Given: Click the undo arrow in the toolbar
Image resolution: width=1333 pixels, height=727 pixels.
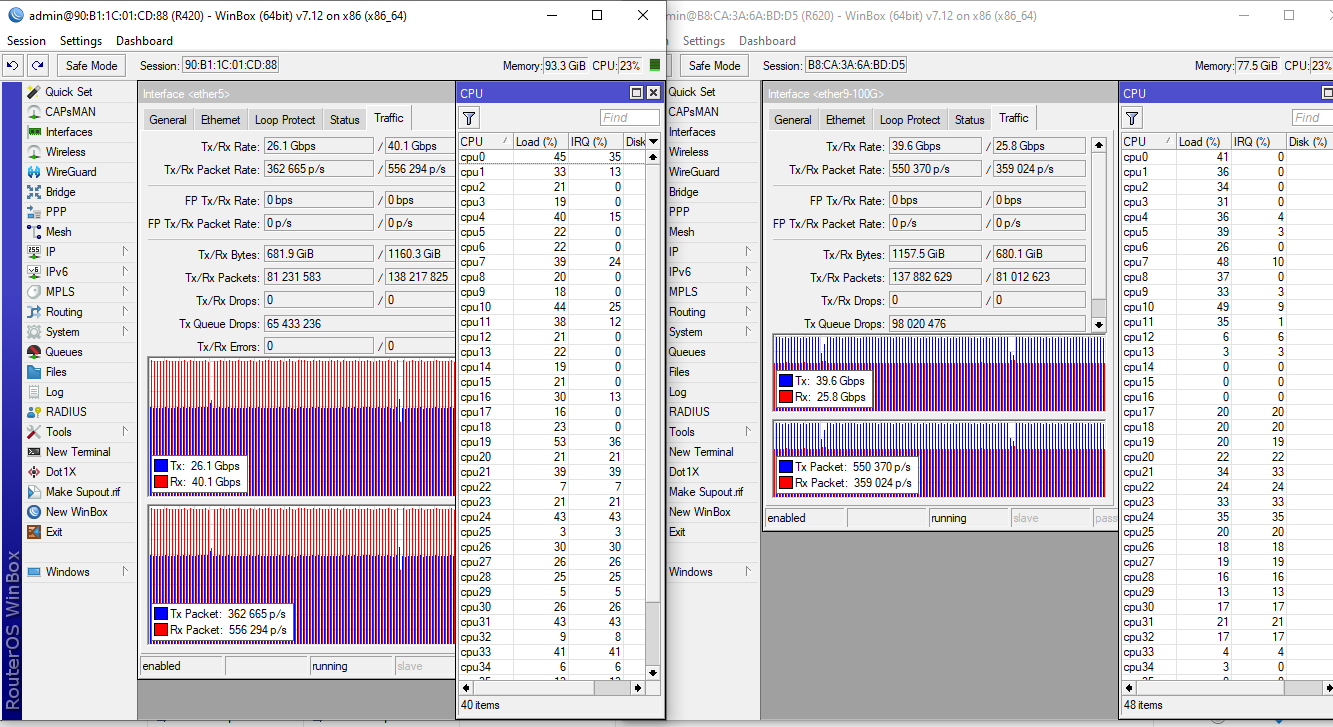Looking at the screenshot, I should [12, 65].
